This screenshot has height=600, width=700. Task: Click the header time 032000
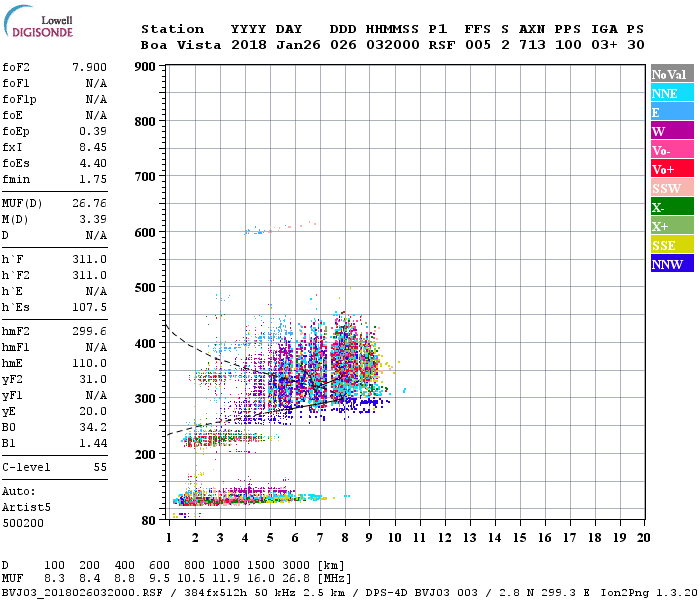(x=393, y=45)
